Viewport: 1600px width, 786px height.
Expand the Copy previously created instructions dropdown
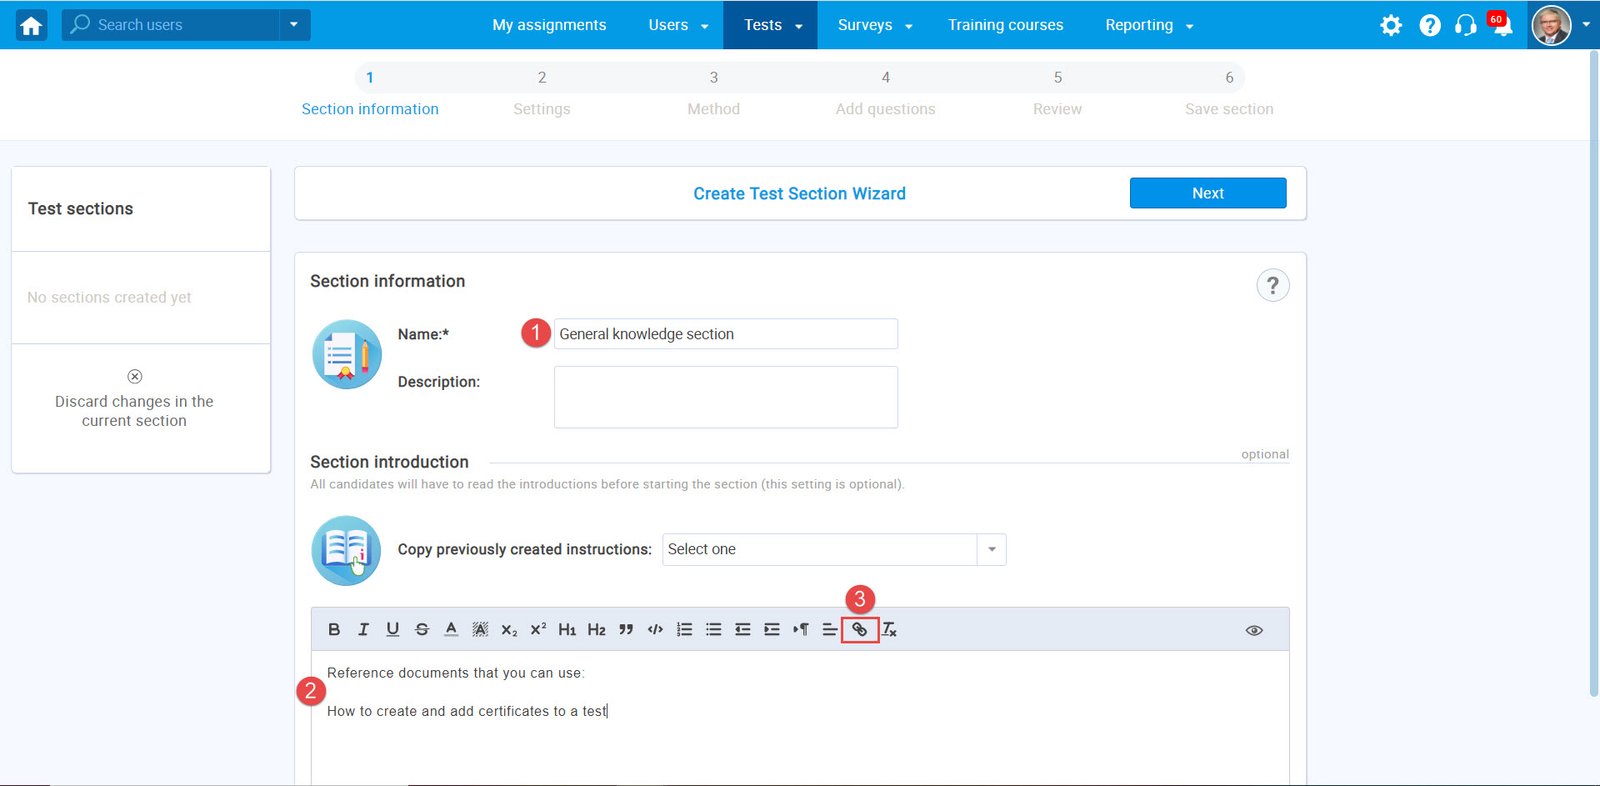(x=991, y=550)
